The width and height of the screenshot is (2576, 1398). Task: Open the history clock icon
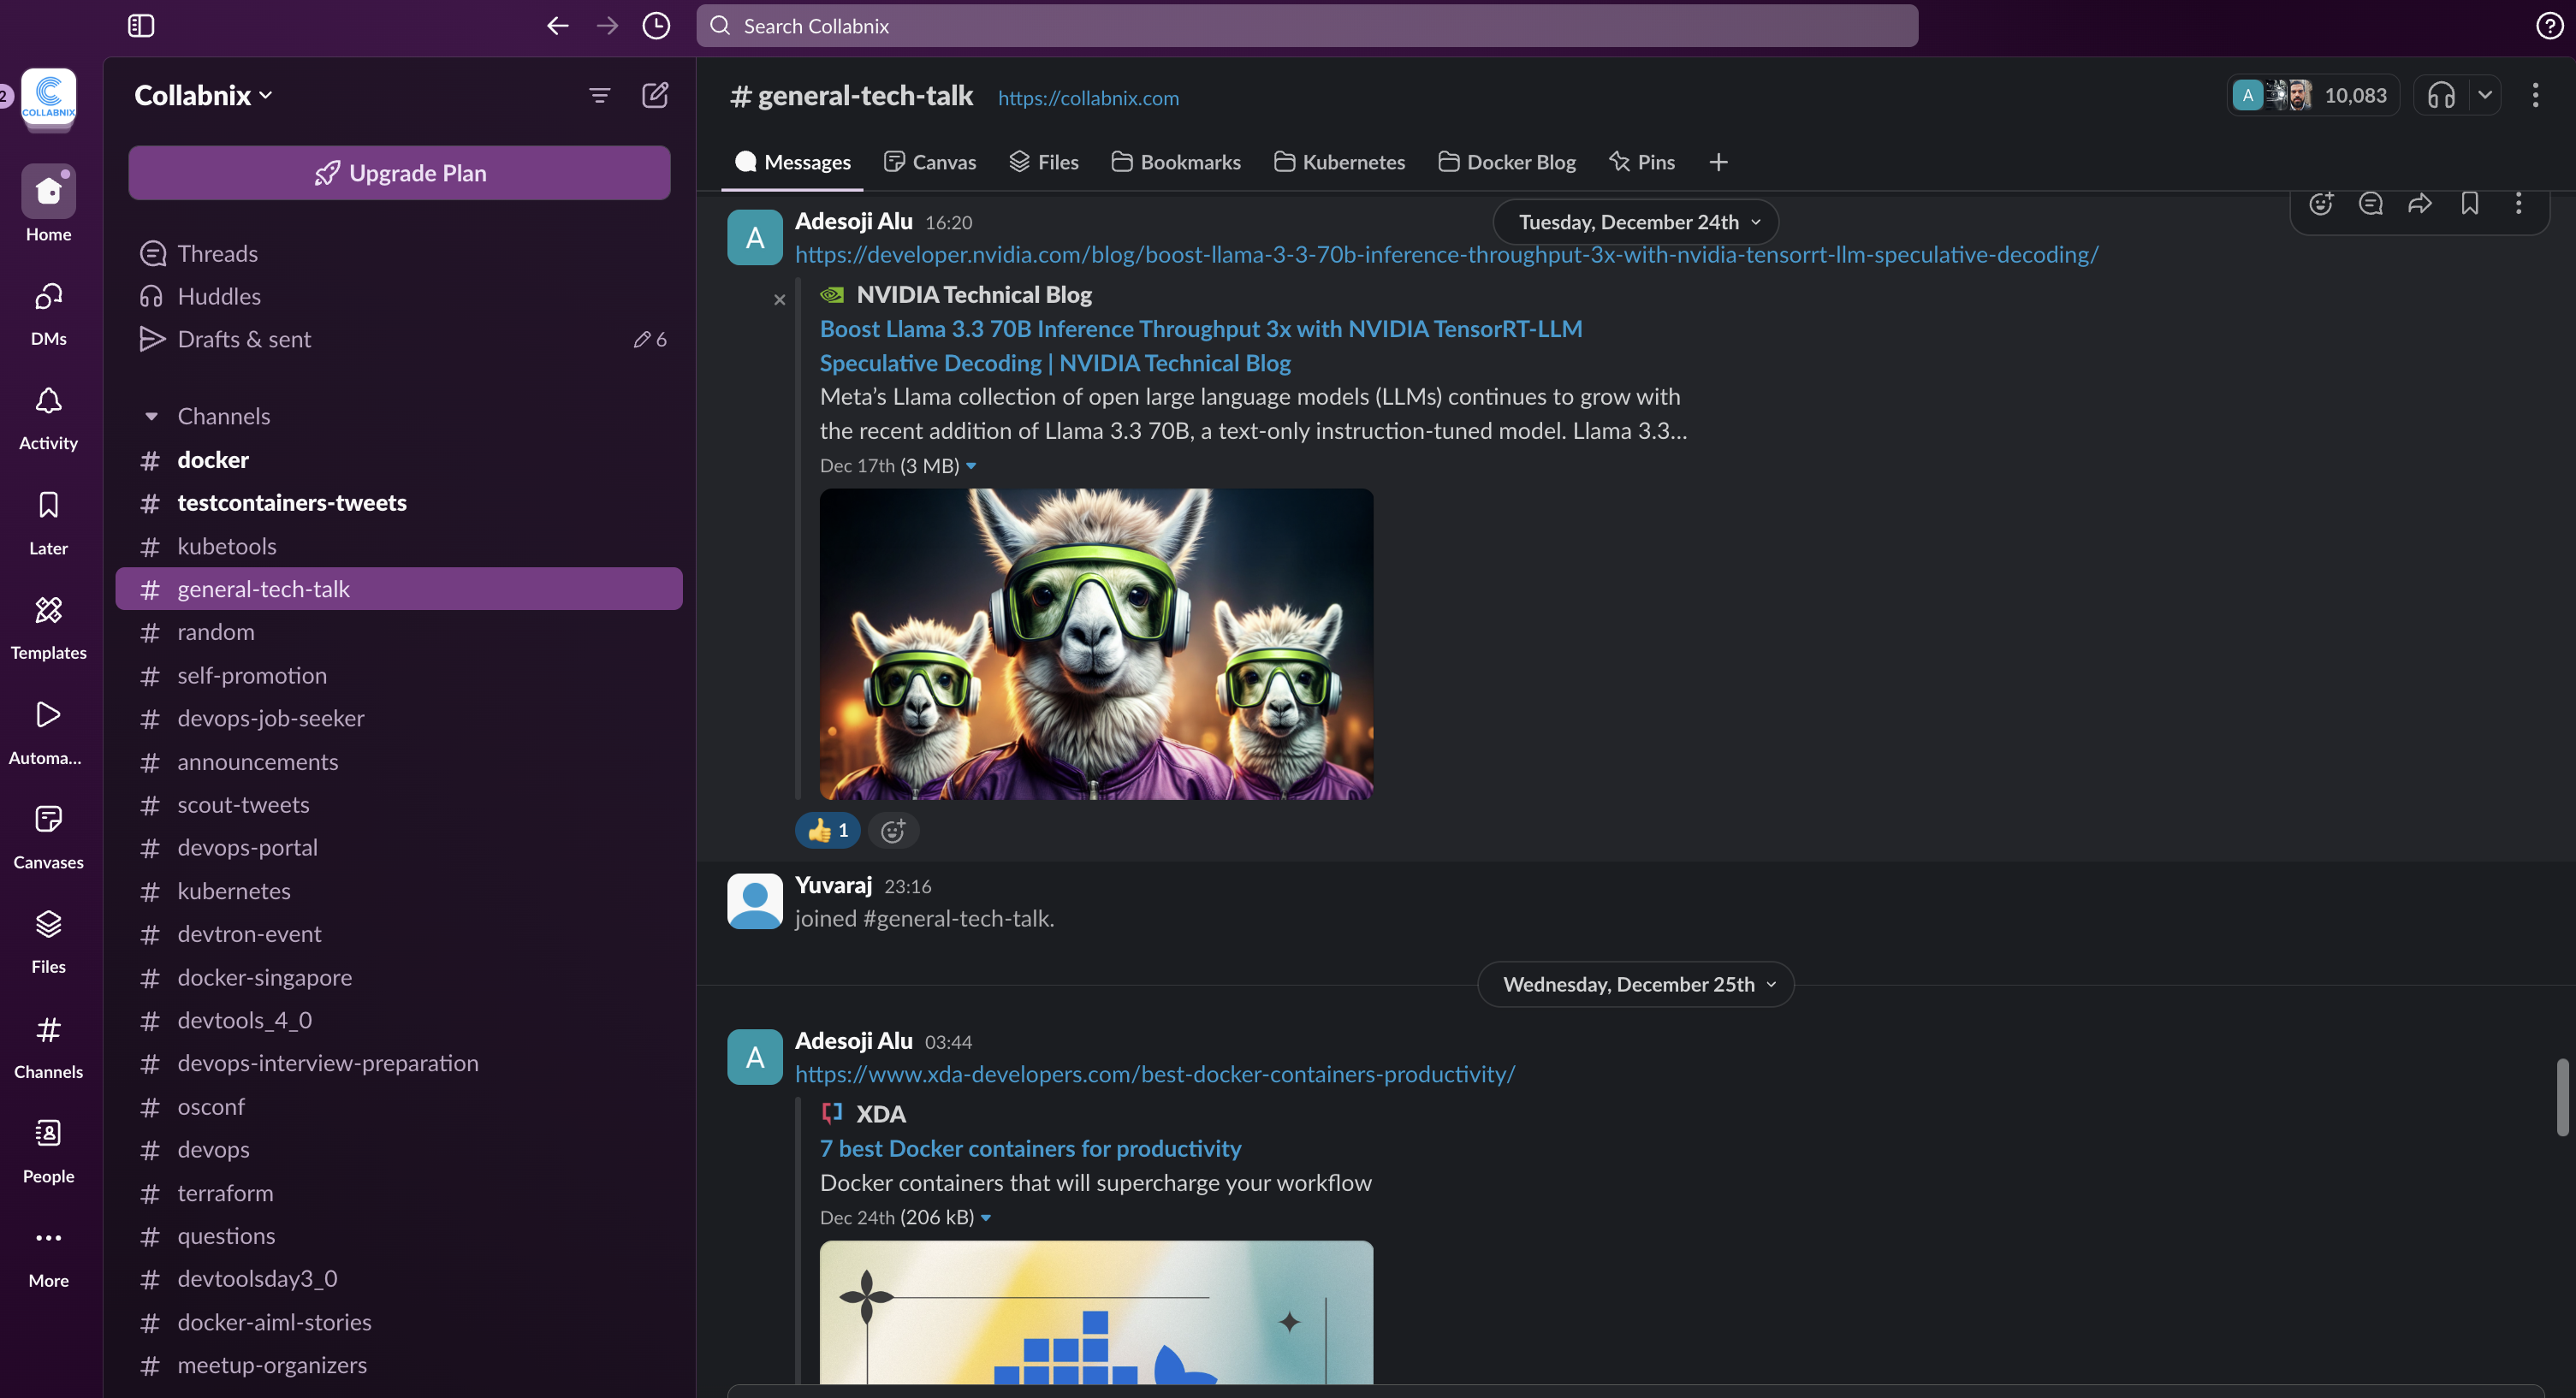pos(656,26)
